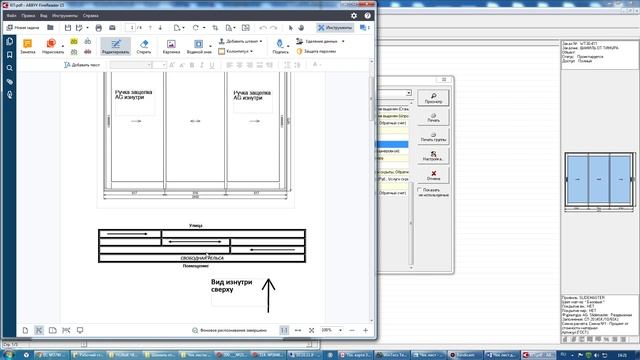Screen dimensions: 640x360
Task: Click the Просмотр button in print dialog
Action: [x=433, y=98]
